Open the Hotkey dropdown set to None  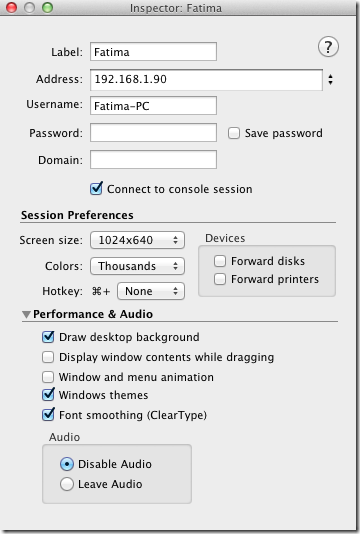click(151, 291)
